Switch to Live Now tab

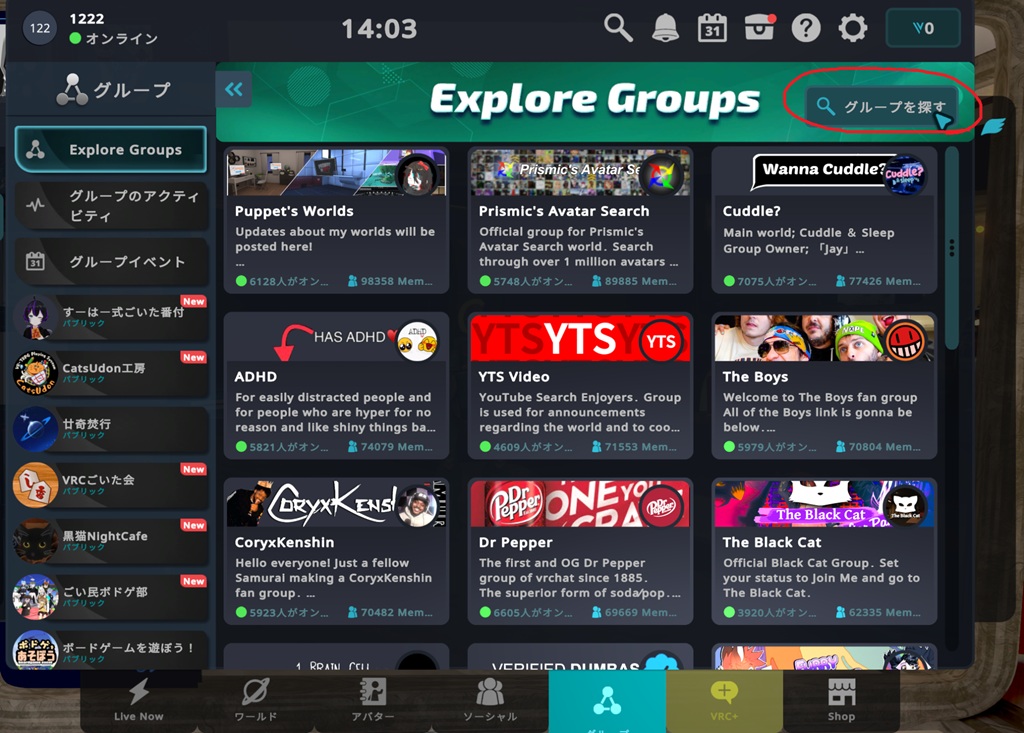(138, 701)
